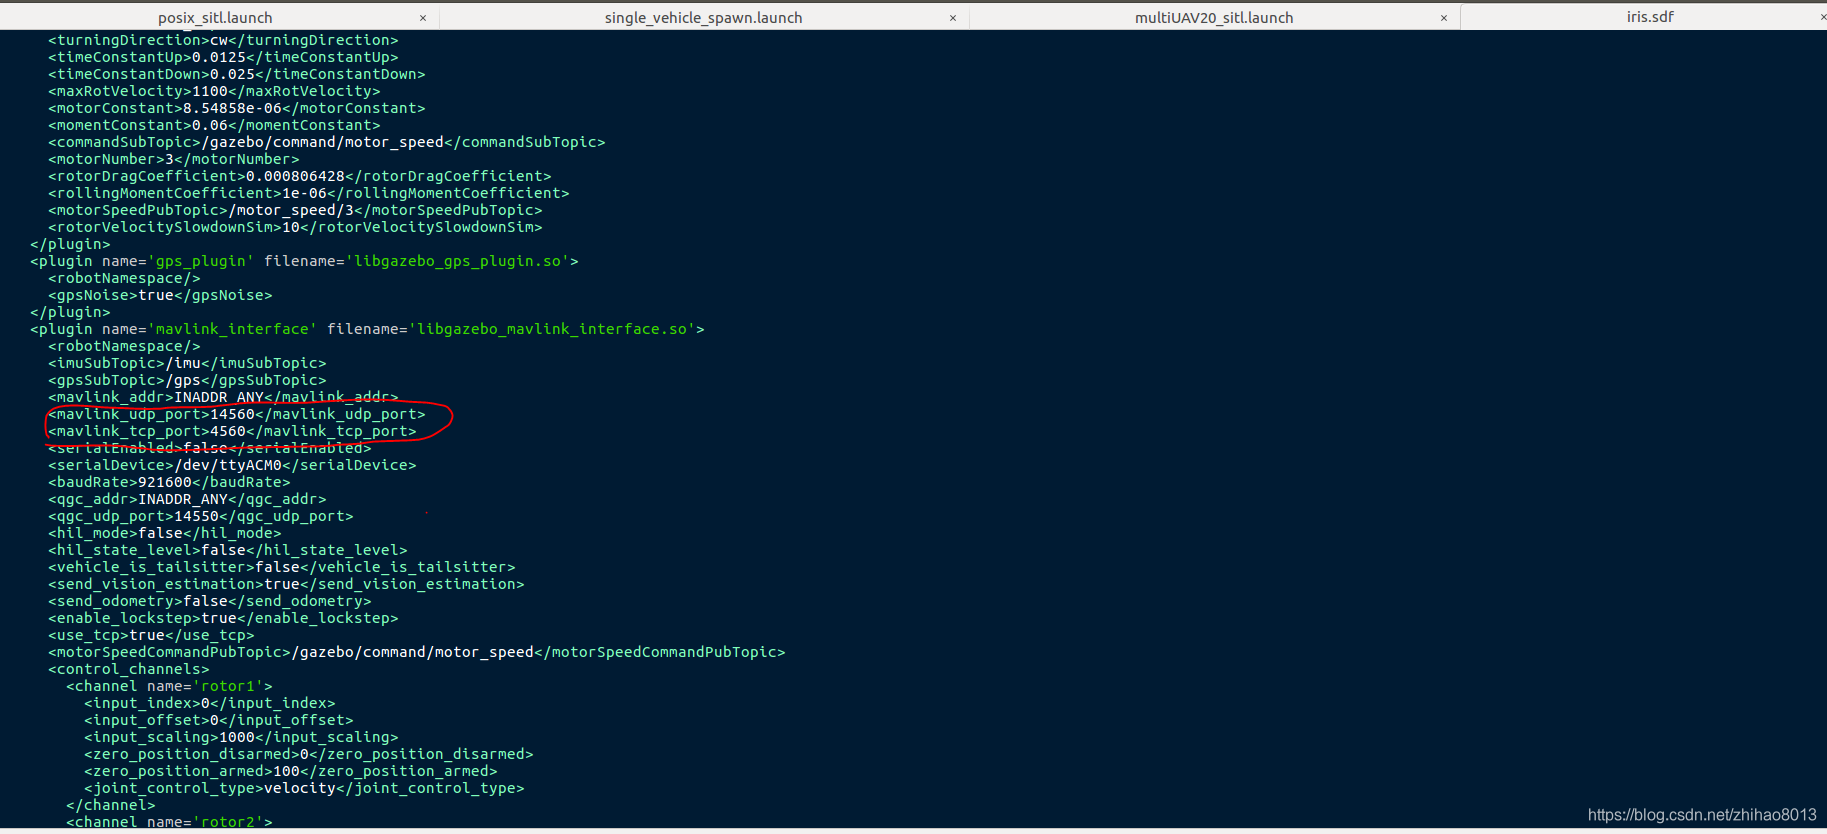Click the mavlink_addr INADDR_ANY line
1827x834 pixels.
click(223, 397)
